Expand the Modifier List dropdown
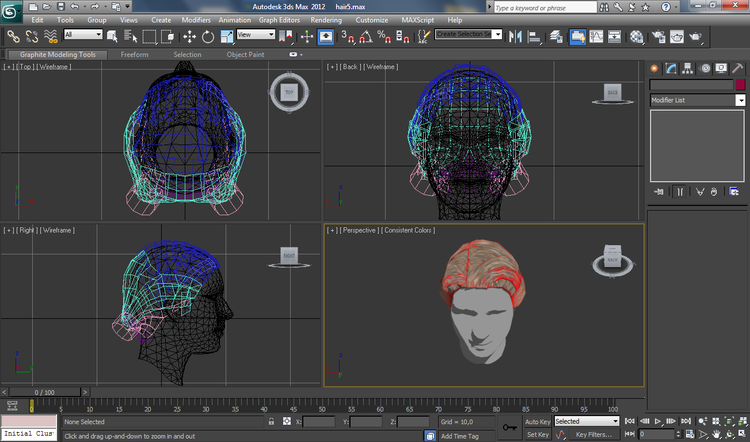750x442 pixels. 697,100
